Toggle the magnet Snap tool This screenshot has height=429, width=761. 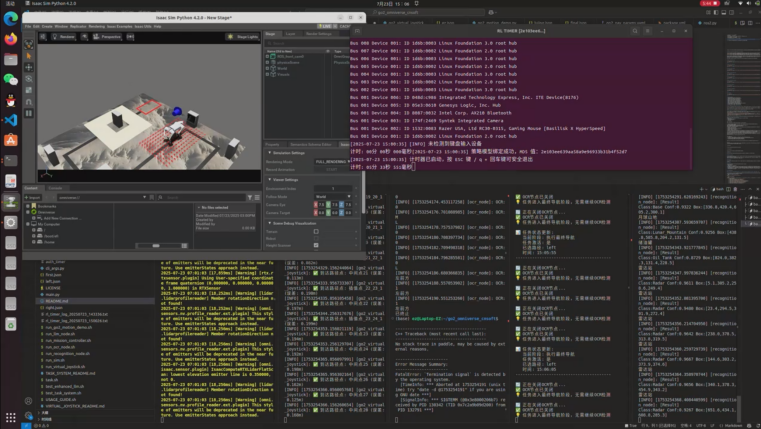29,102
